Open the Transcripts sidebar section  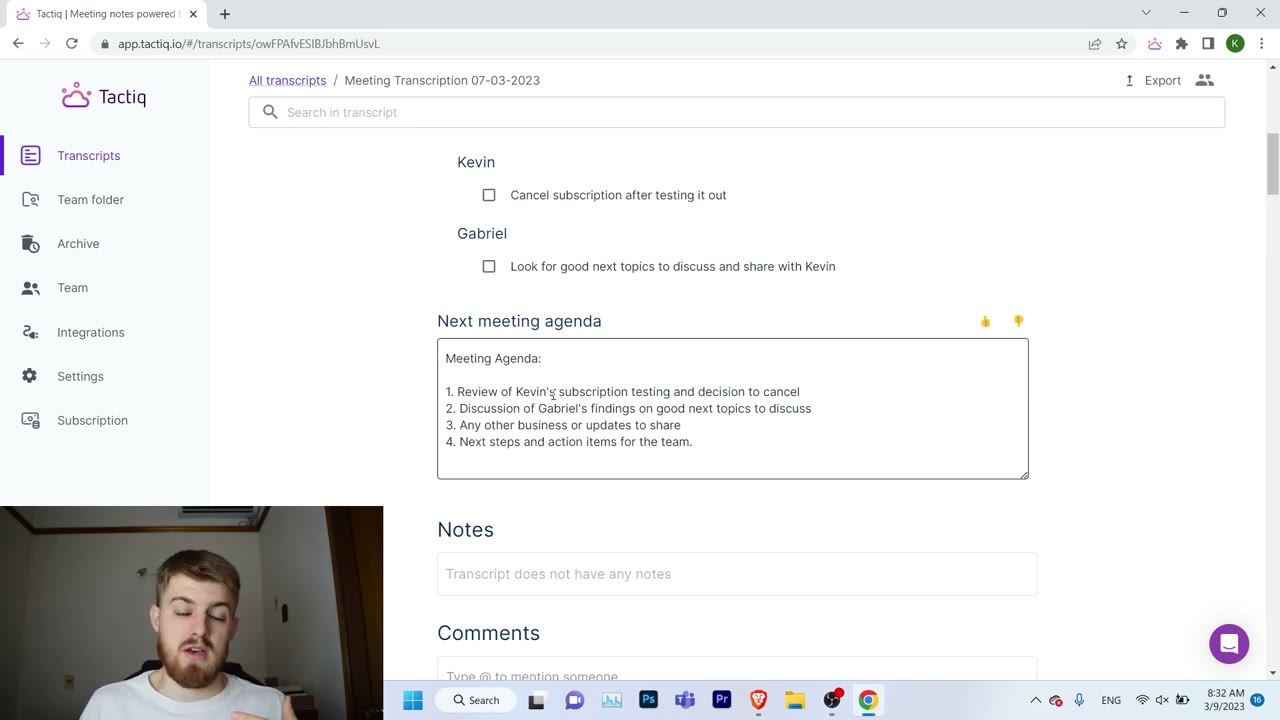click(88, 156)
